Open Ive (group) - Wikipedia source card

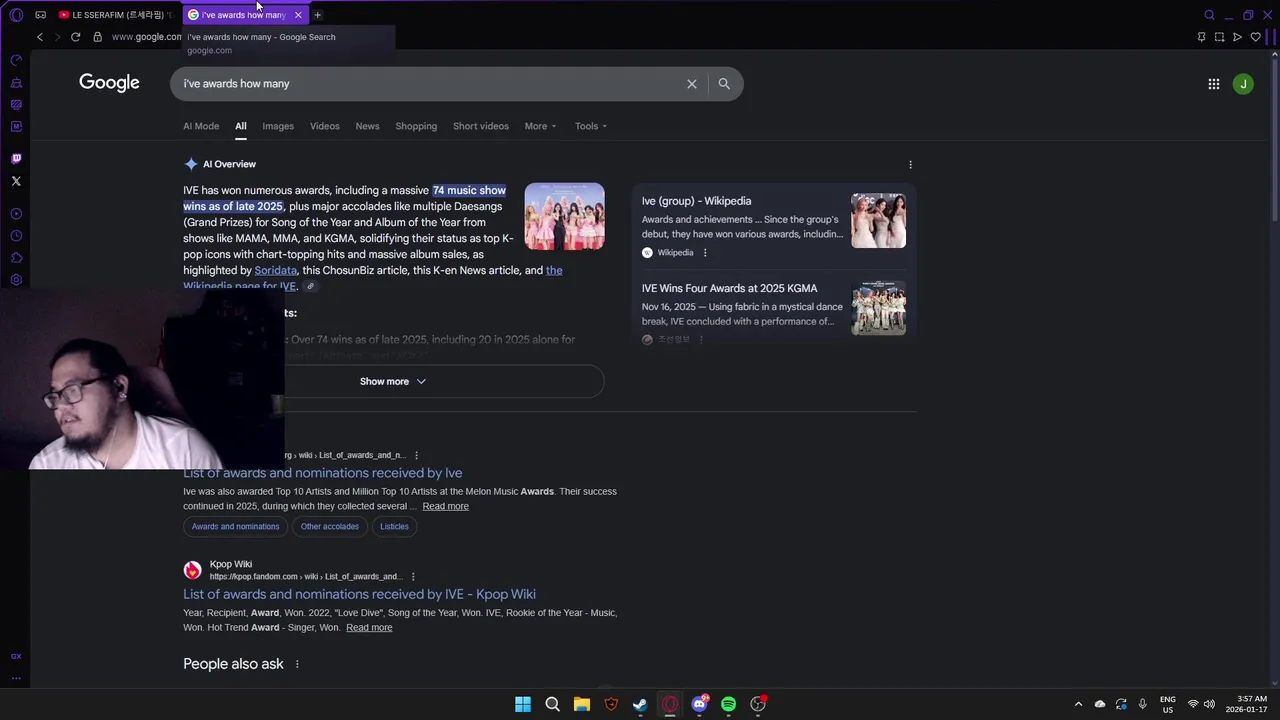774,226
